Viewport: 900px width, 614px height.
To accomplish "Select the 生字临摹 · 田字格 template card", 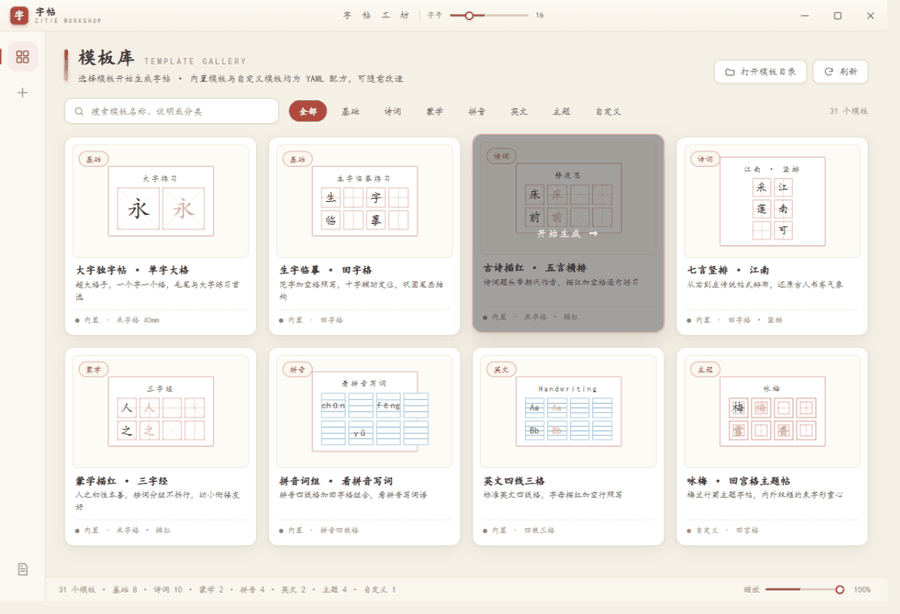I will pos(364,236).
